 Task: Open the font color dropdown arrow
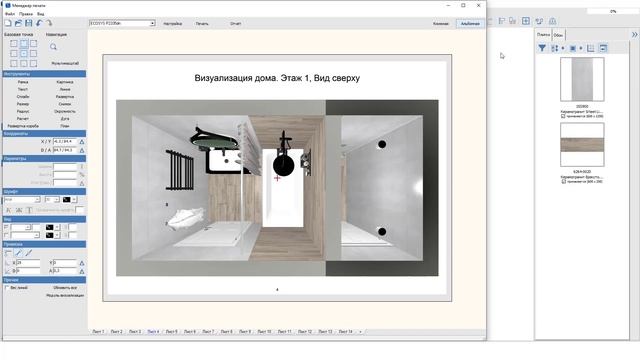[x=74, y=200]
